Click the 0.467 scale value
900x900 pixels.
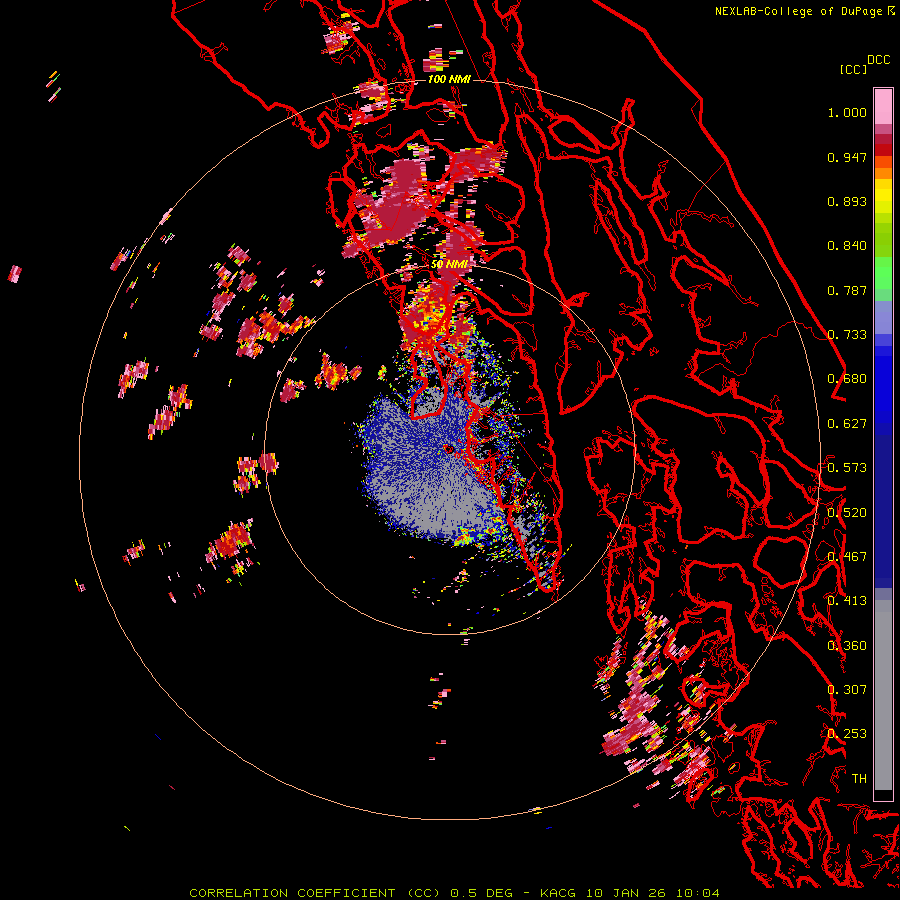pyautogui.click(x=847, y=557)
